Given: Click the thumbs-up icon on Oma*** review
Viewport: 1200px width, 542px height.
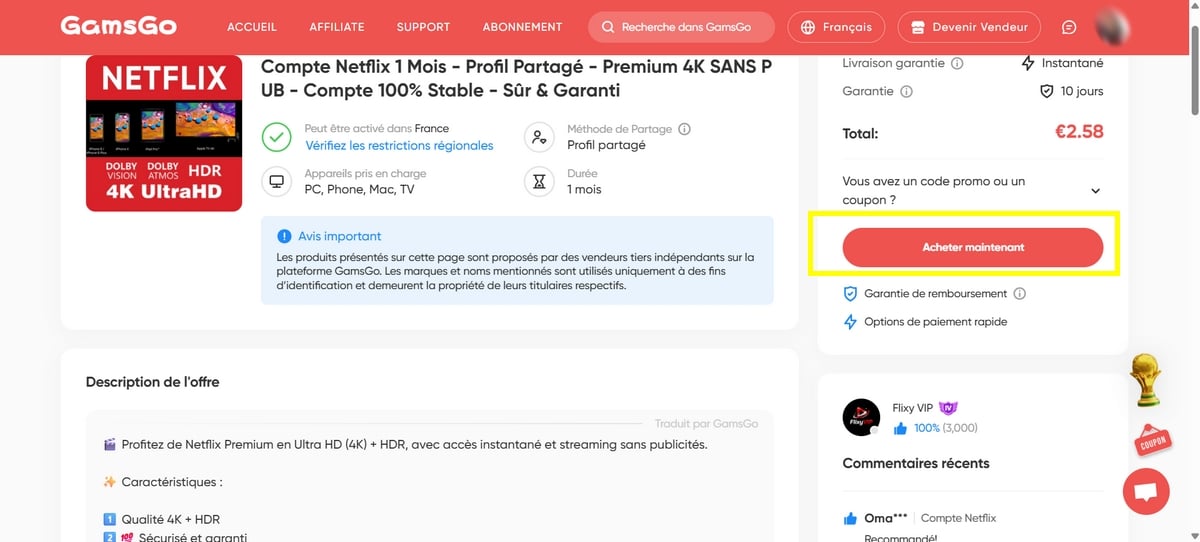Looking at the screenshot, I should pyautogui.click(x=851, y=518).
